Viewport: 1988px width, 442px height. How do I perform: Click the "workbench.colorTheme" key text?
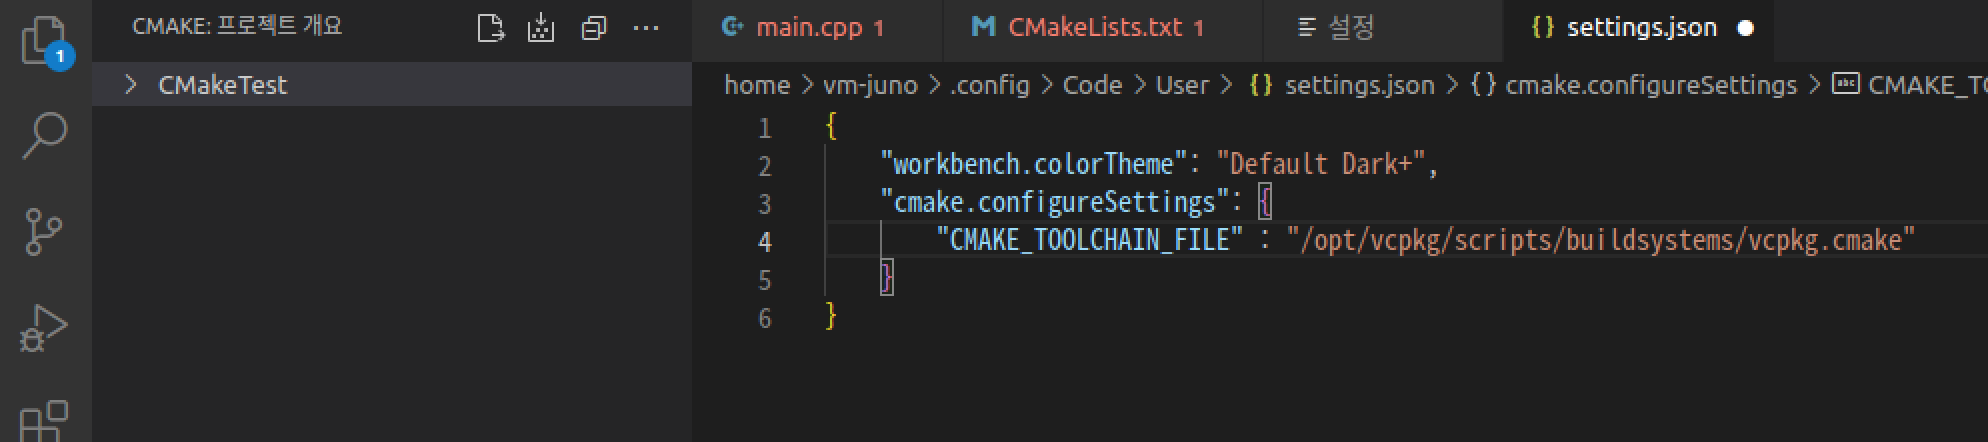tap(1034, 164)
